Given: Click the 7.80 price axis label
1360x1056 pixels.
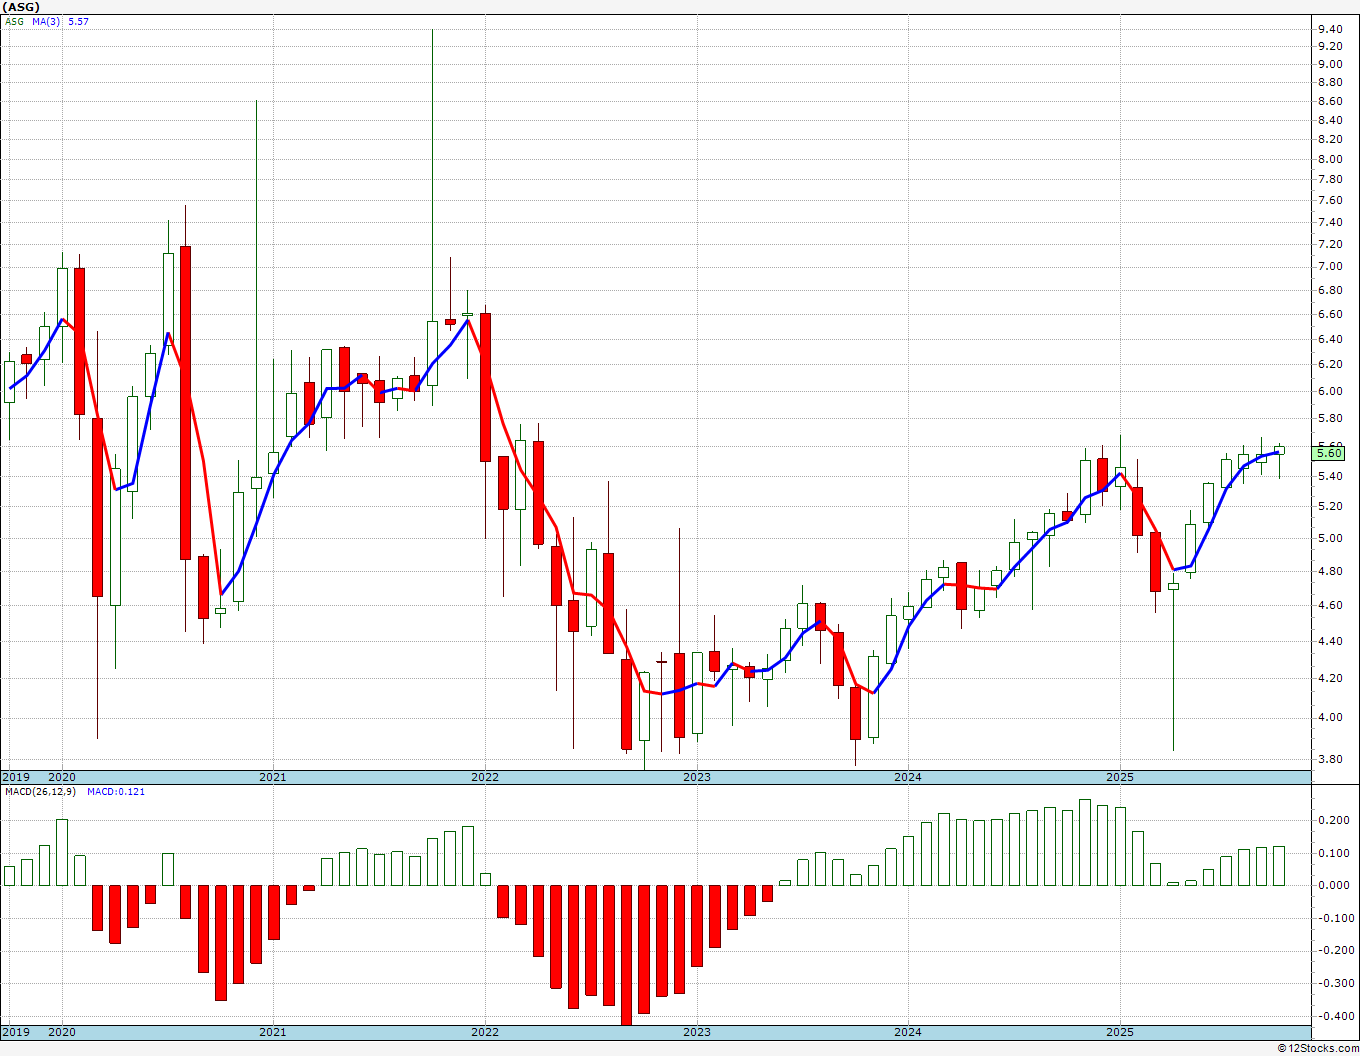Looking at the screenshot, I should point(1330,179).
